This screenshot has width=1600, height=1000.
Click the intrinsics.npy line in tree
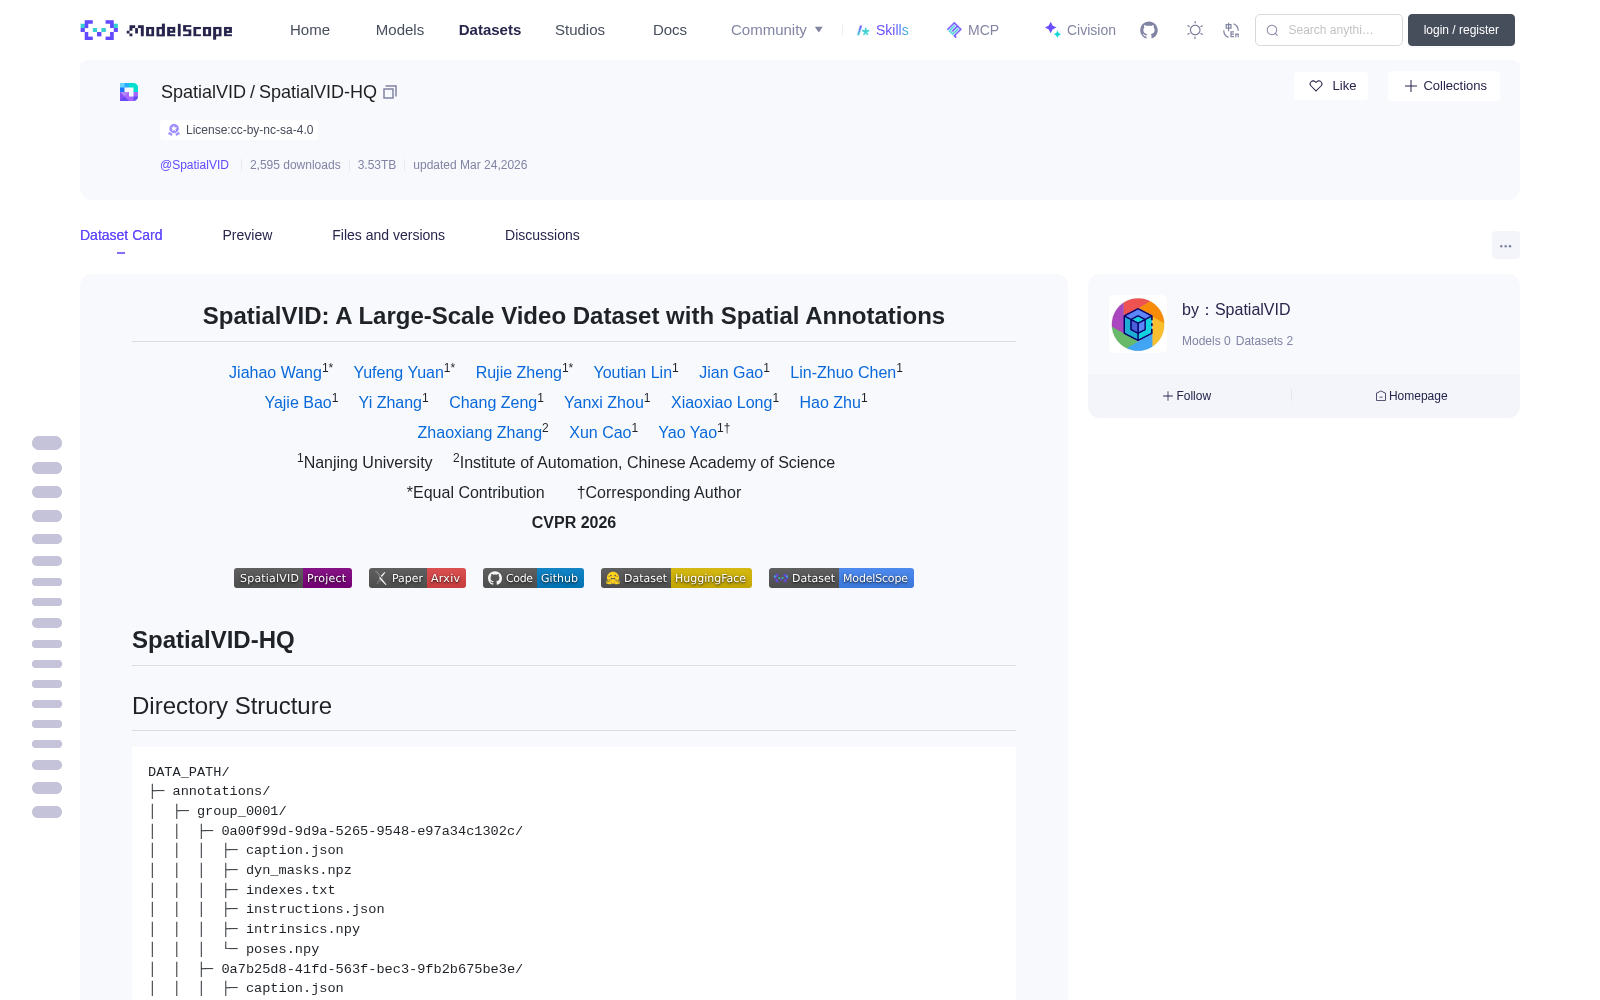point(303,929)
